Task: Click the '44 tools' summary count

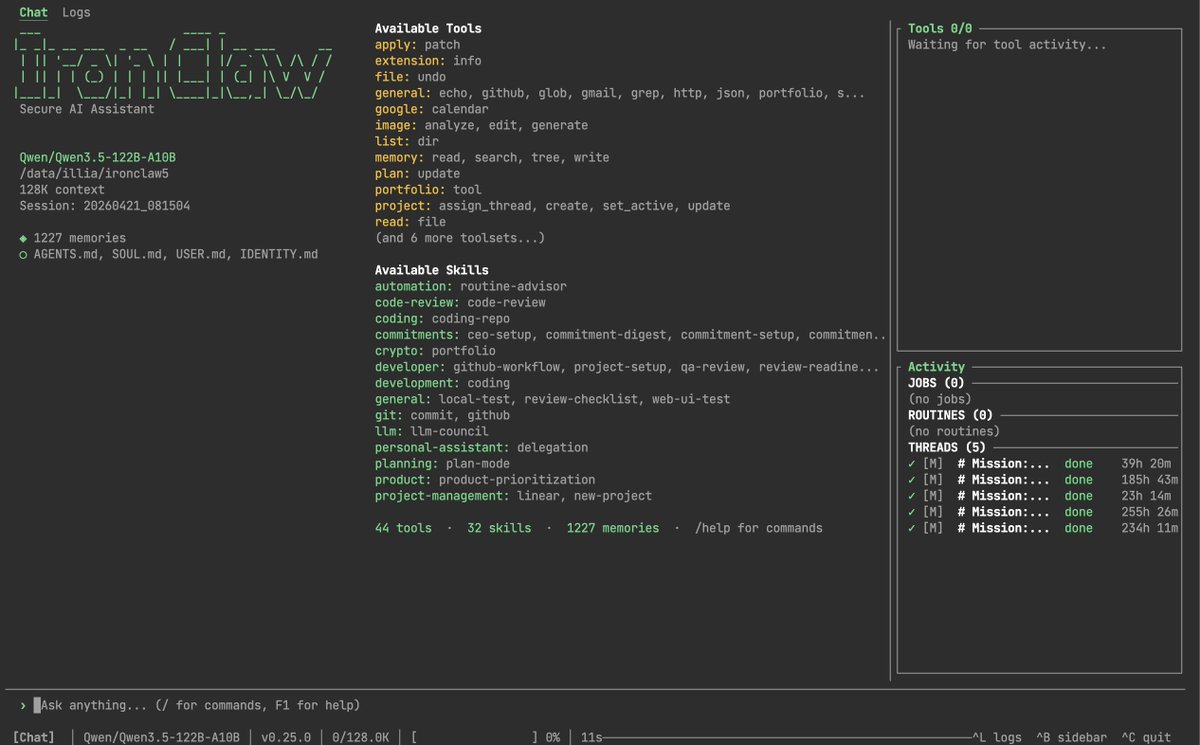Action: 404,528
